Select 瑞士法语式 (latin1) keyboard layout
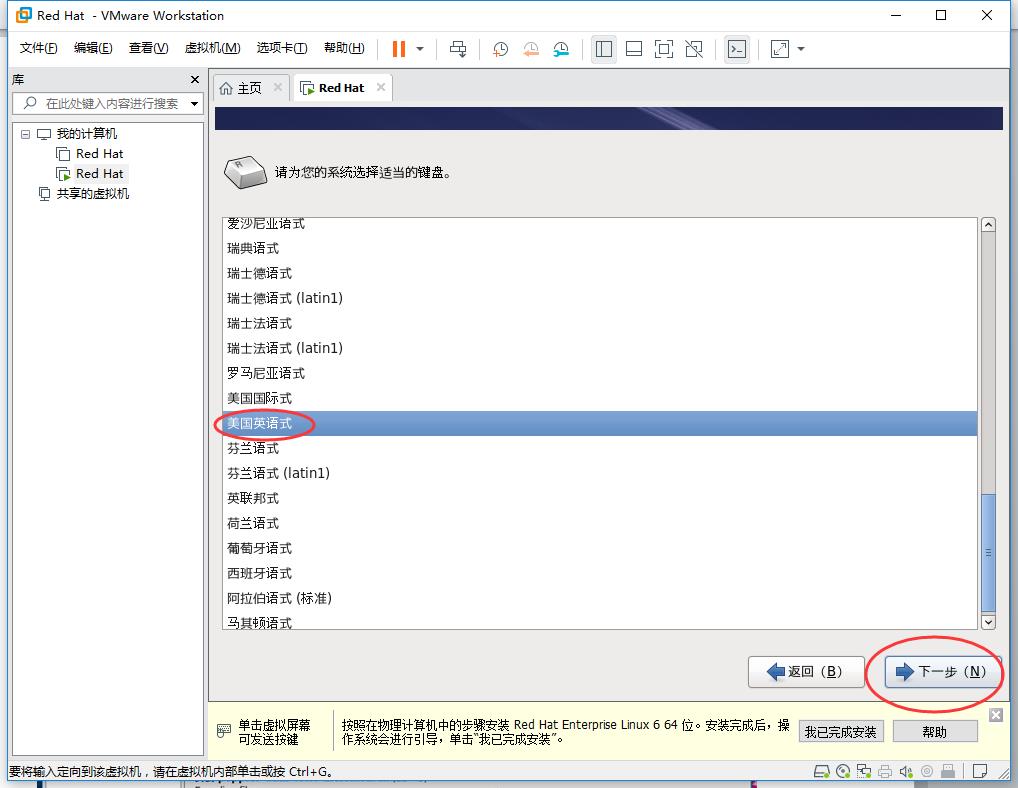Screen dimensions: 1018x788 (599, 349)
